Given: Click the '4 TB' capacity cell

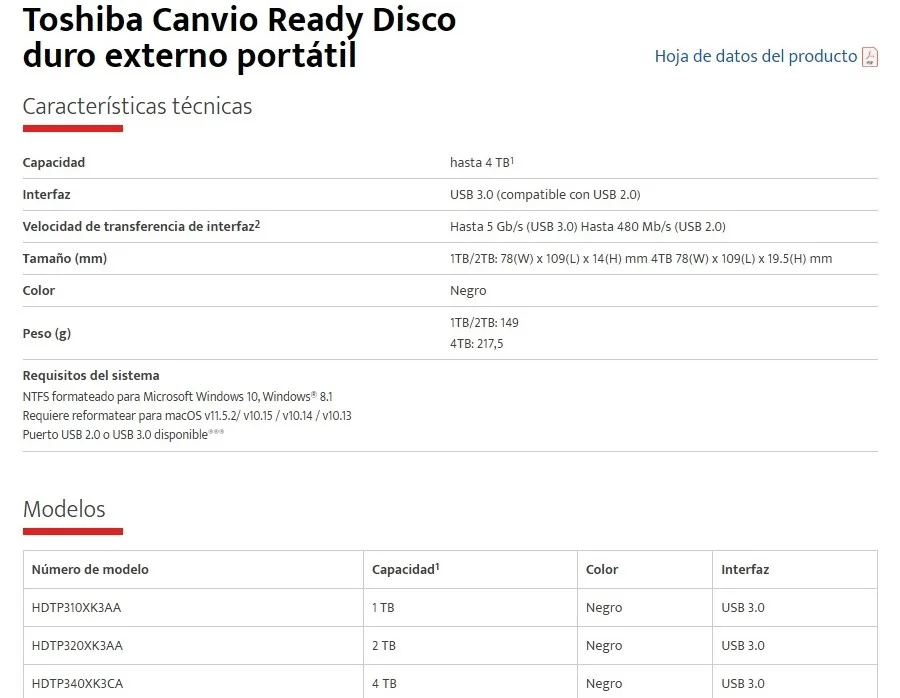Looking at the screenshot, I should click(384, 683).
